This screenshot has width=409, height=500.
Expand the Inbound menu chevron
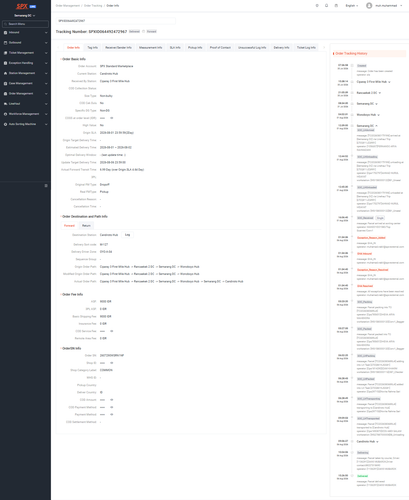click(46, 33)
